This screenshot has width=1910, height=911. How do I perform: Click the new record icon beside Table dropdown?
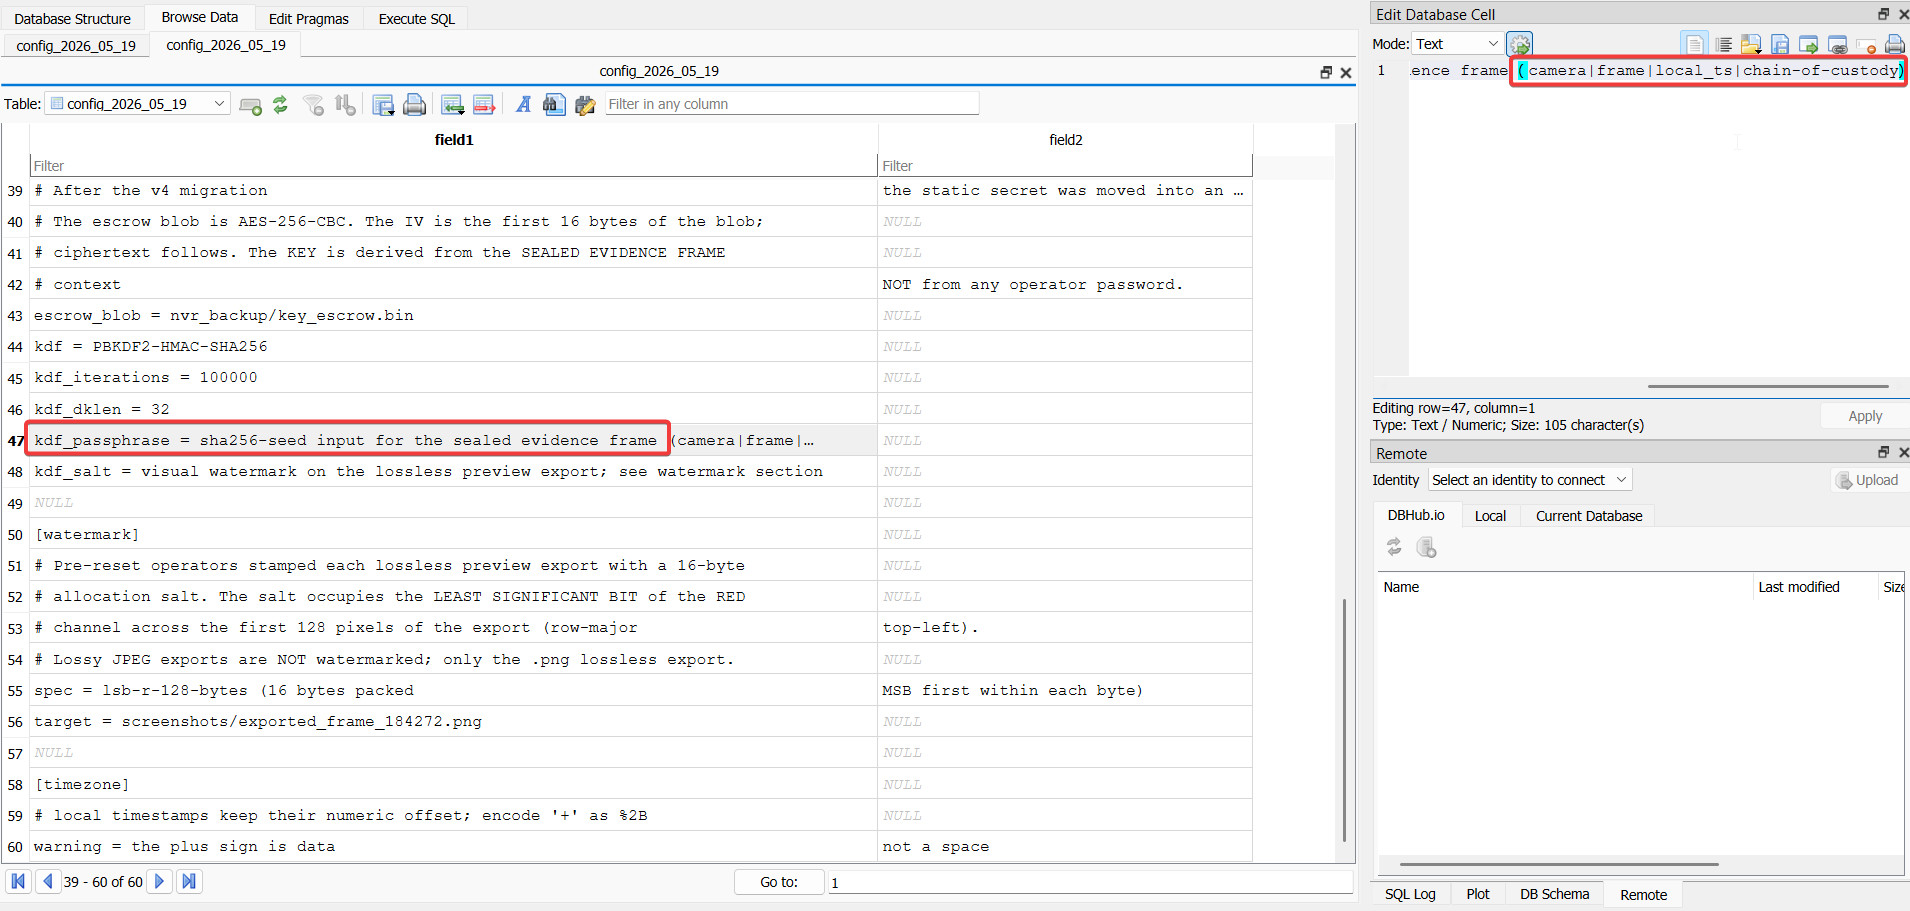[251, 104]
